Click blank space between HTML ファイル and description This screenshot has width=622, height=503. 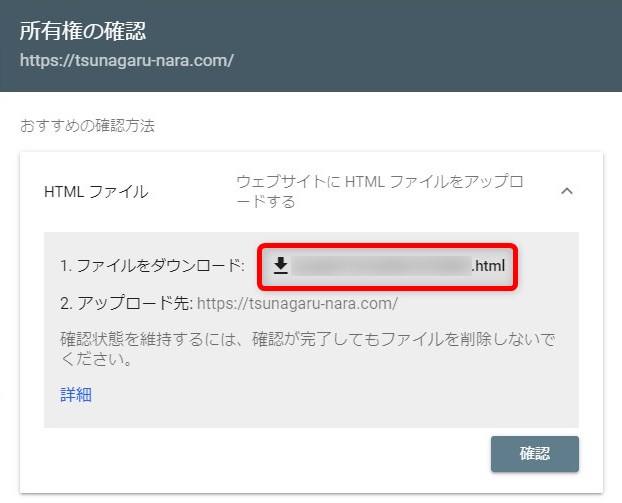[x=192, y=192]
